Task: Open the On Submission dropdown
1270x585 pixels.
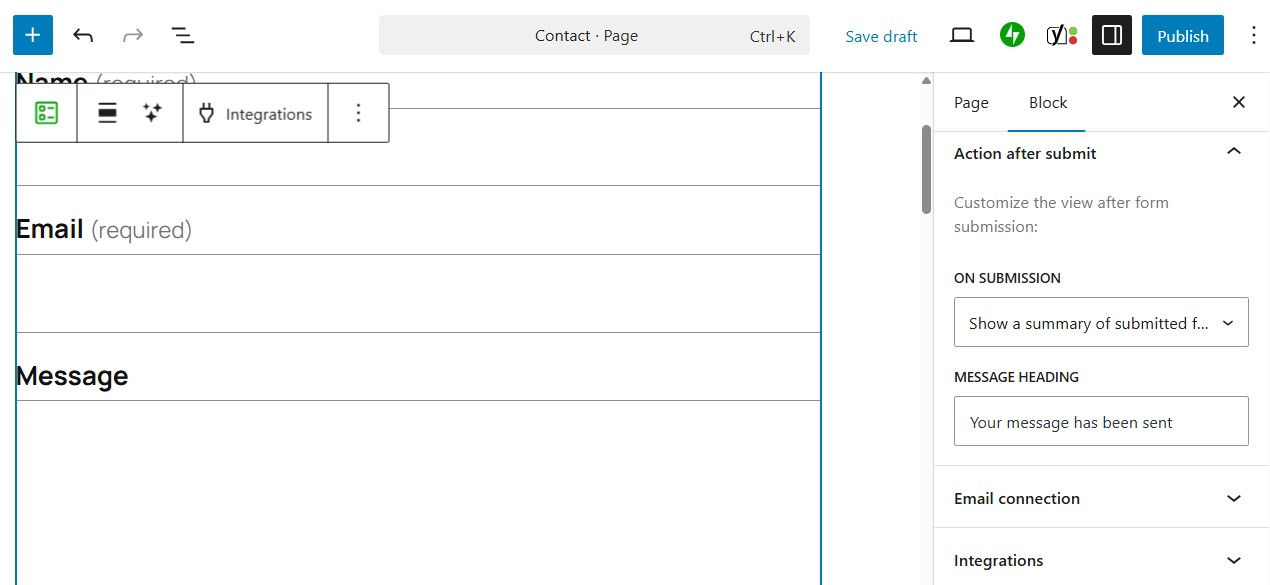Action: click(1100, 322)
